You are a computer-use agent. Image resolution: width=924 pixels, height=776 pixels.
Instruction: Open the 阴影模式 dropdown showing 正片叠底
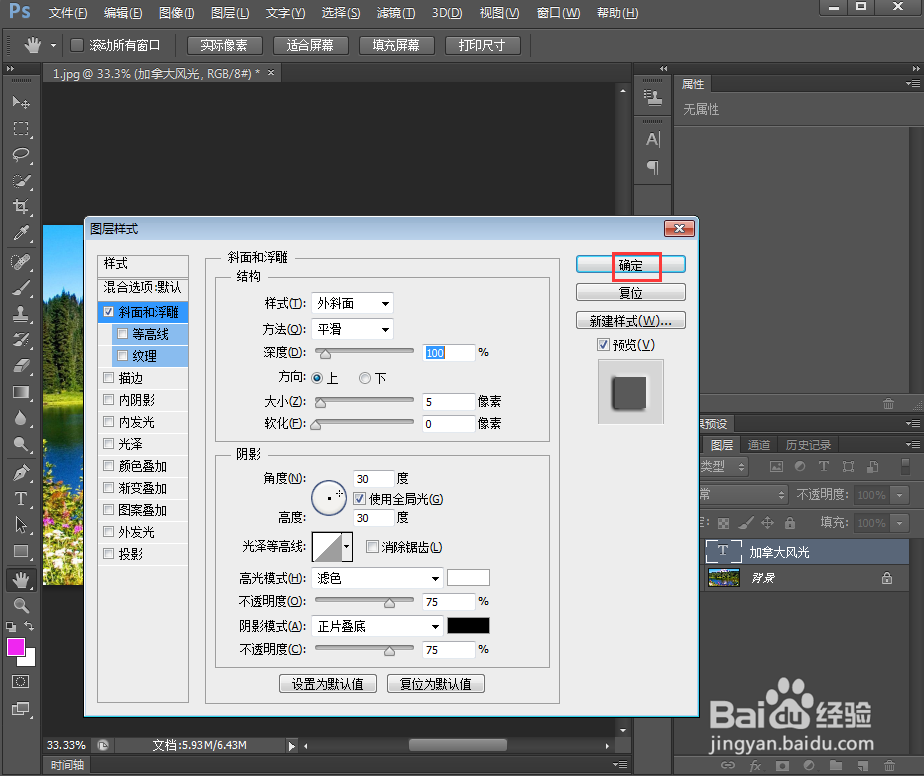pos(377,625)
